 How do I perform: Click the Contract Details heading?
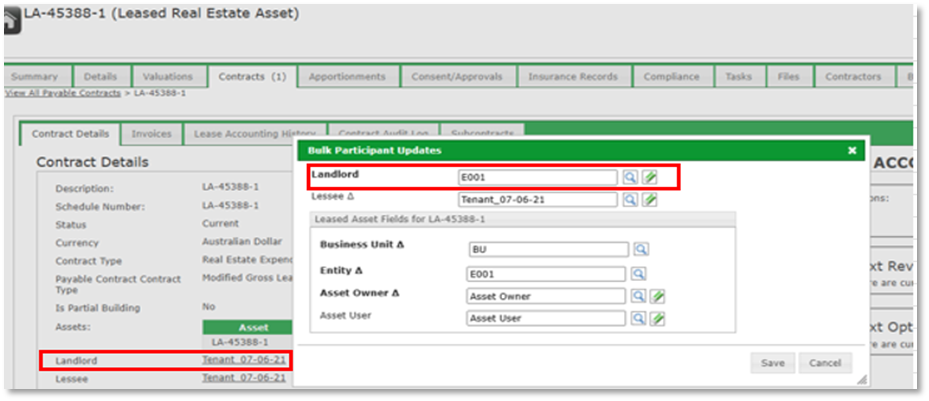click(92, 162)
